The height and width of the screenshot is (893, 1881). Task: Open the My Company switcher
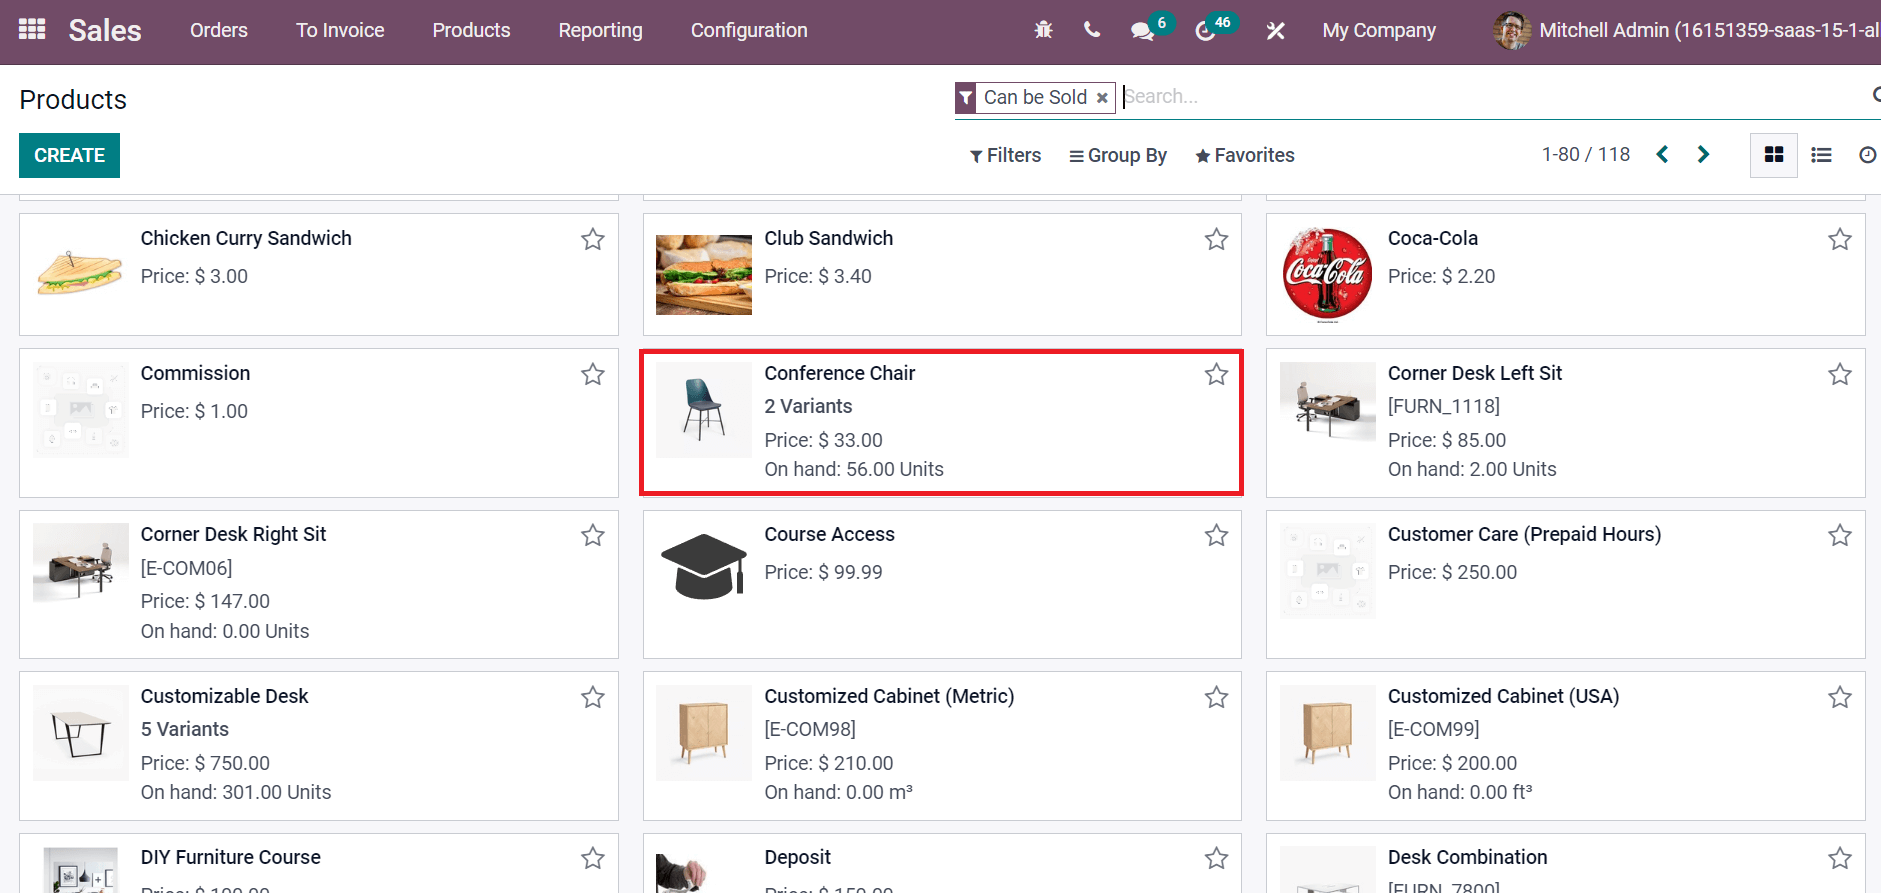click(1379, 30)
